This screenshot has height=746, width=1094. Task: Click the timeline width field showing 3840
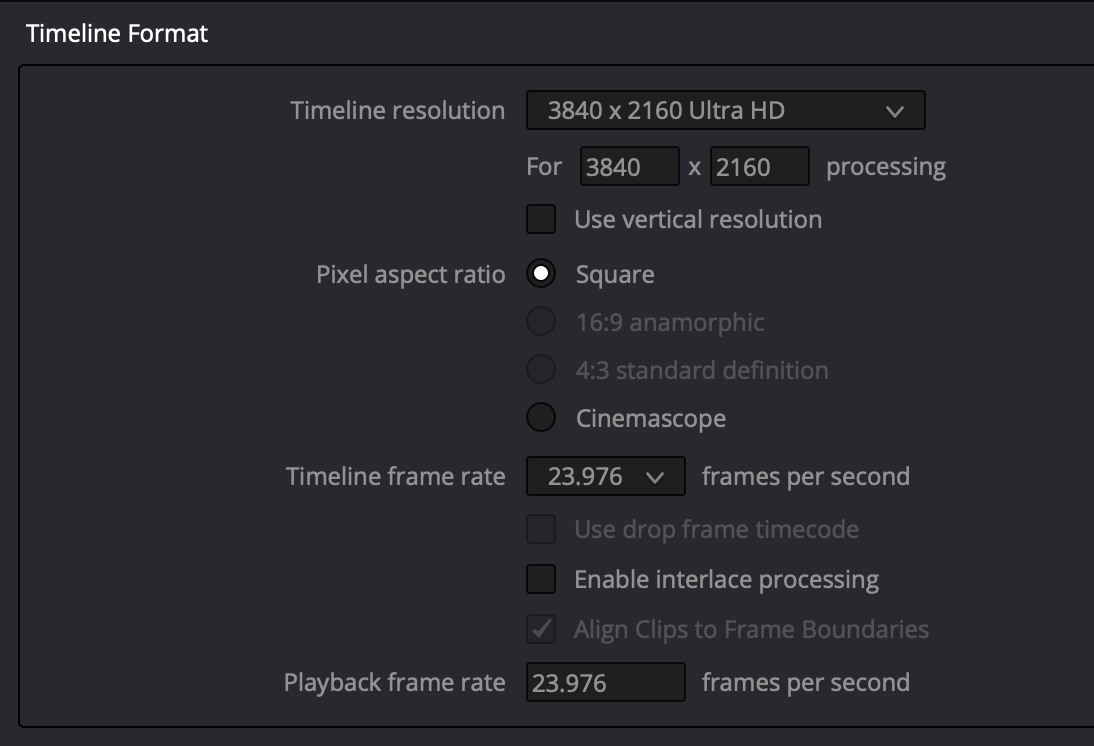[x=629, y=167]
